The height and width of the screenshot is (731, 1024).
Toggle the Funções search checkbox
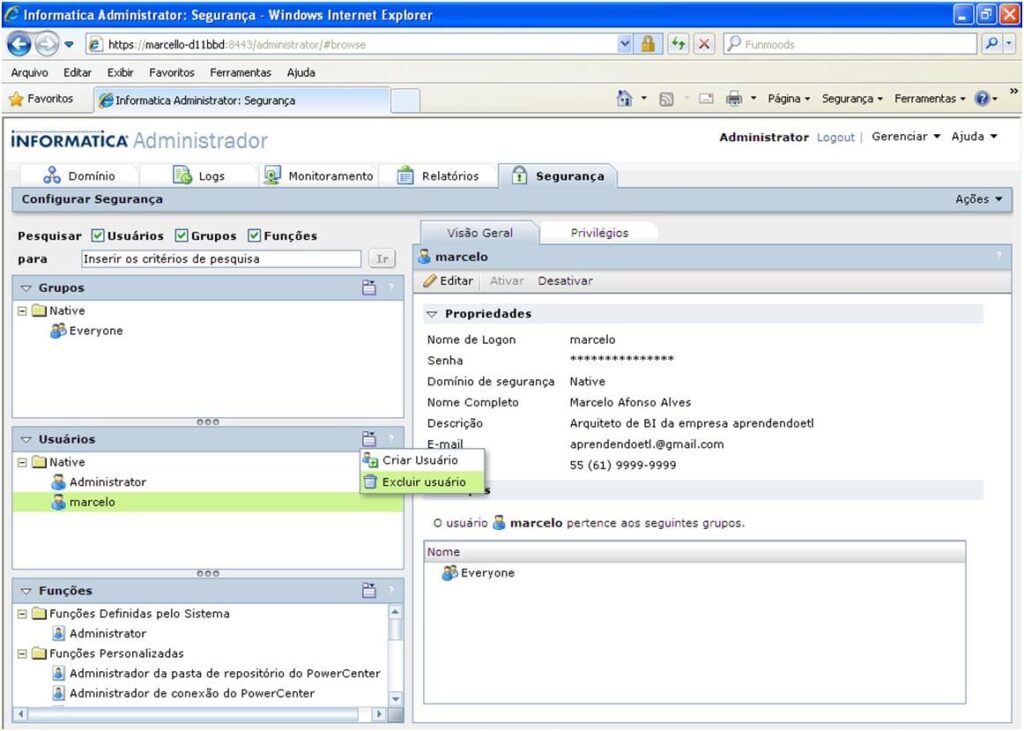(x=254, y=236)
